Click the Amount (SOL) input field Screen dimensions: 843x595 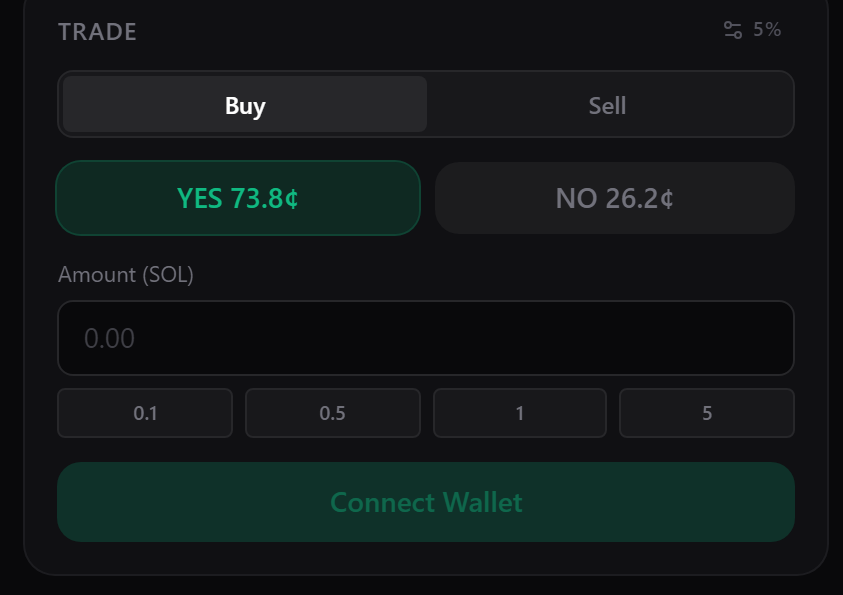tap(425, 338)
